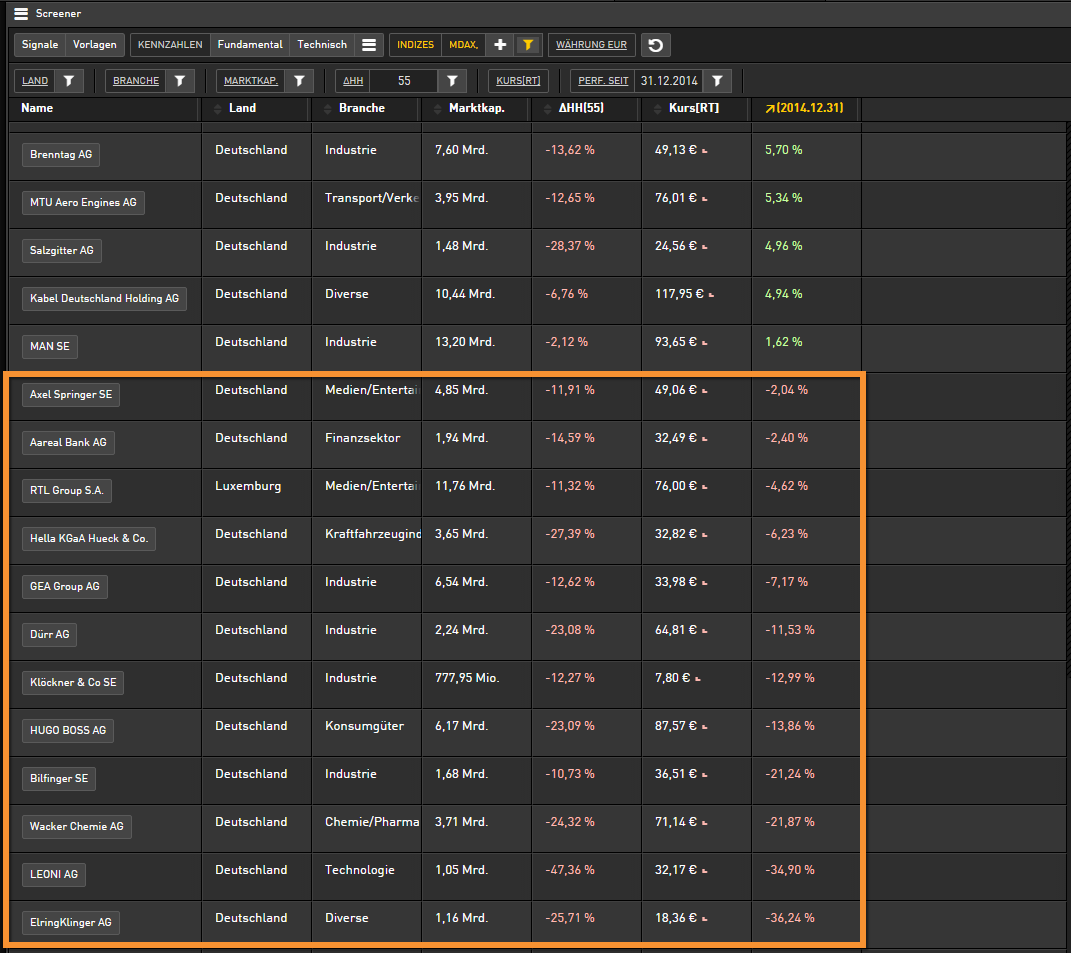Image resolution: width=1071 pixels, height=953 pixels.
Task: Open the Marktkap. filter funnel
Action: click(299, 81)
